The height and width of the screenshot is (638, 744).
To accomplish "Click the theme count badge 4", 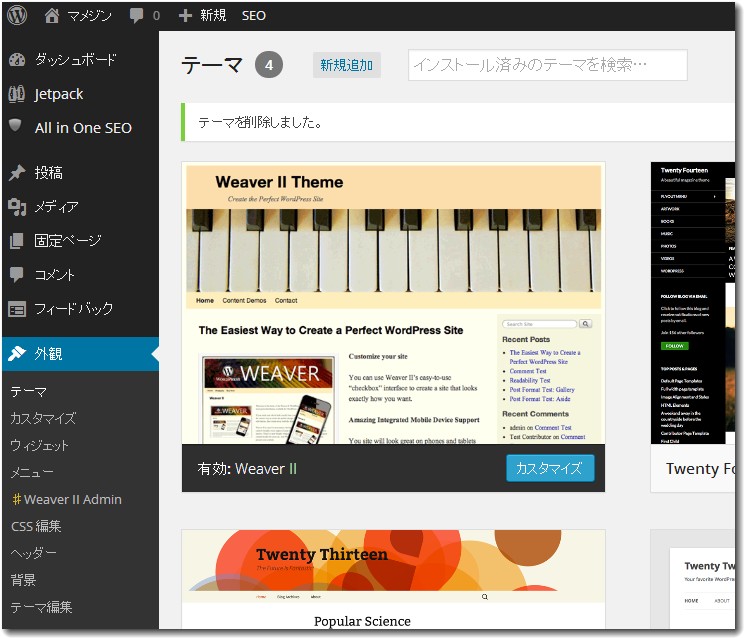I will (269, 65).
